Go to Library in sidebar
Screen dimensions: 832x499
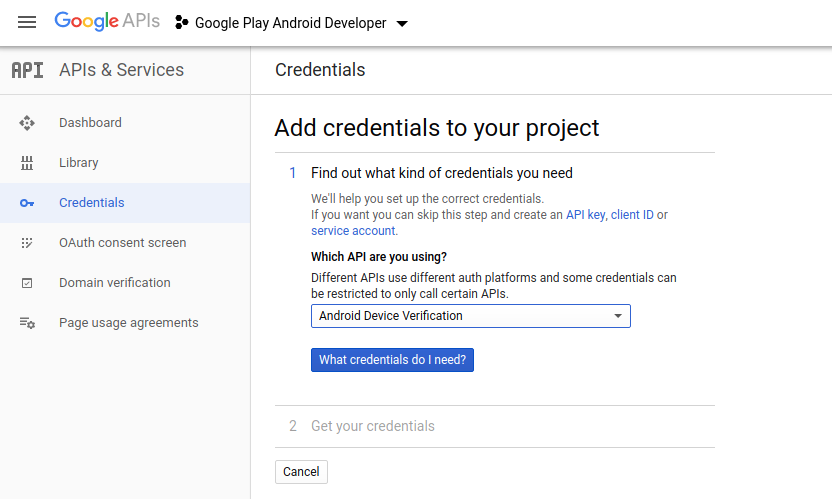pyautogui.click(x=78, y=163)
